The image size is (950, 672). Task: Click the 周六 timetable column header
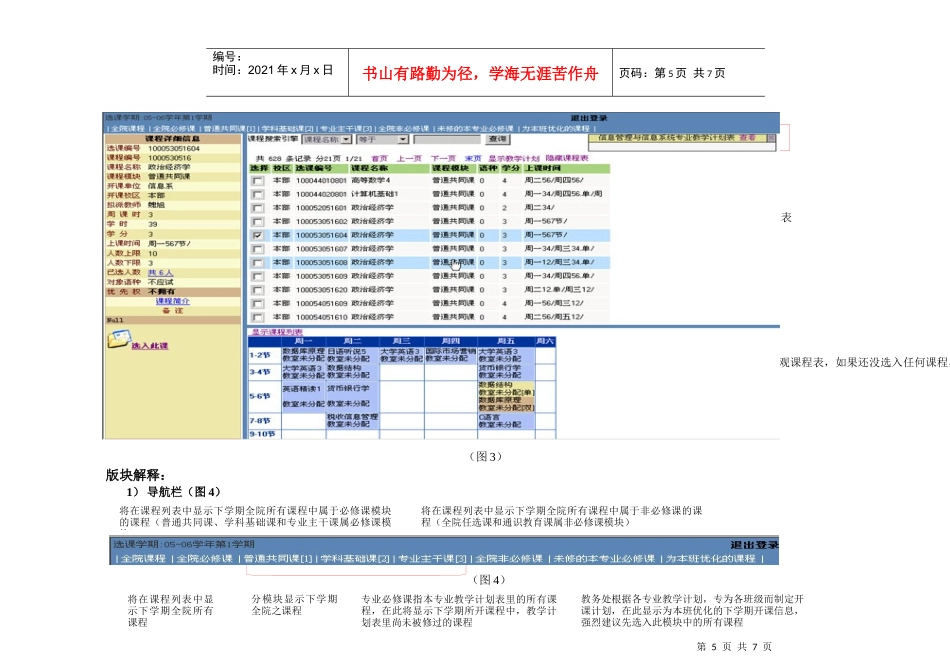pyautogui.click(x=545, y=342)
